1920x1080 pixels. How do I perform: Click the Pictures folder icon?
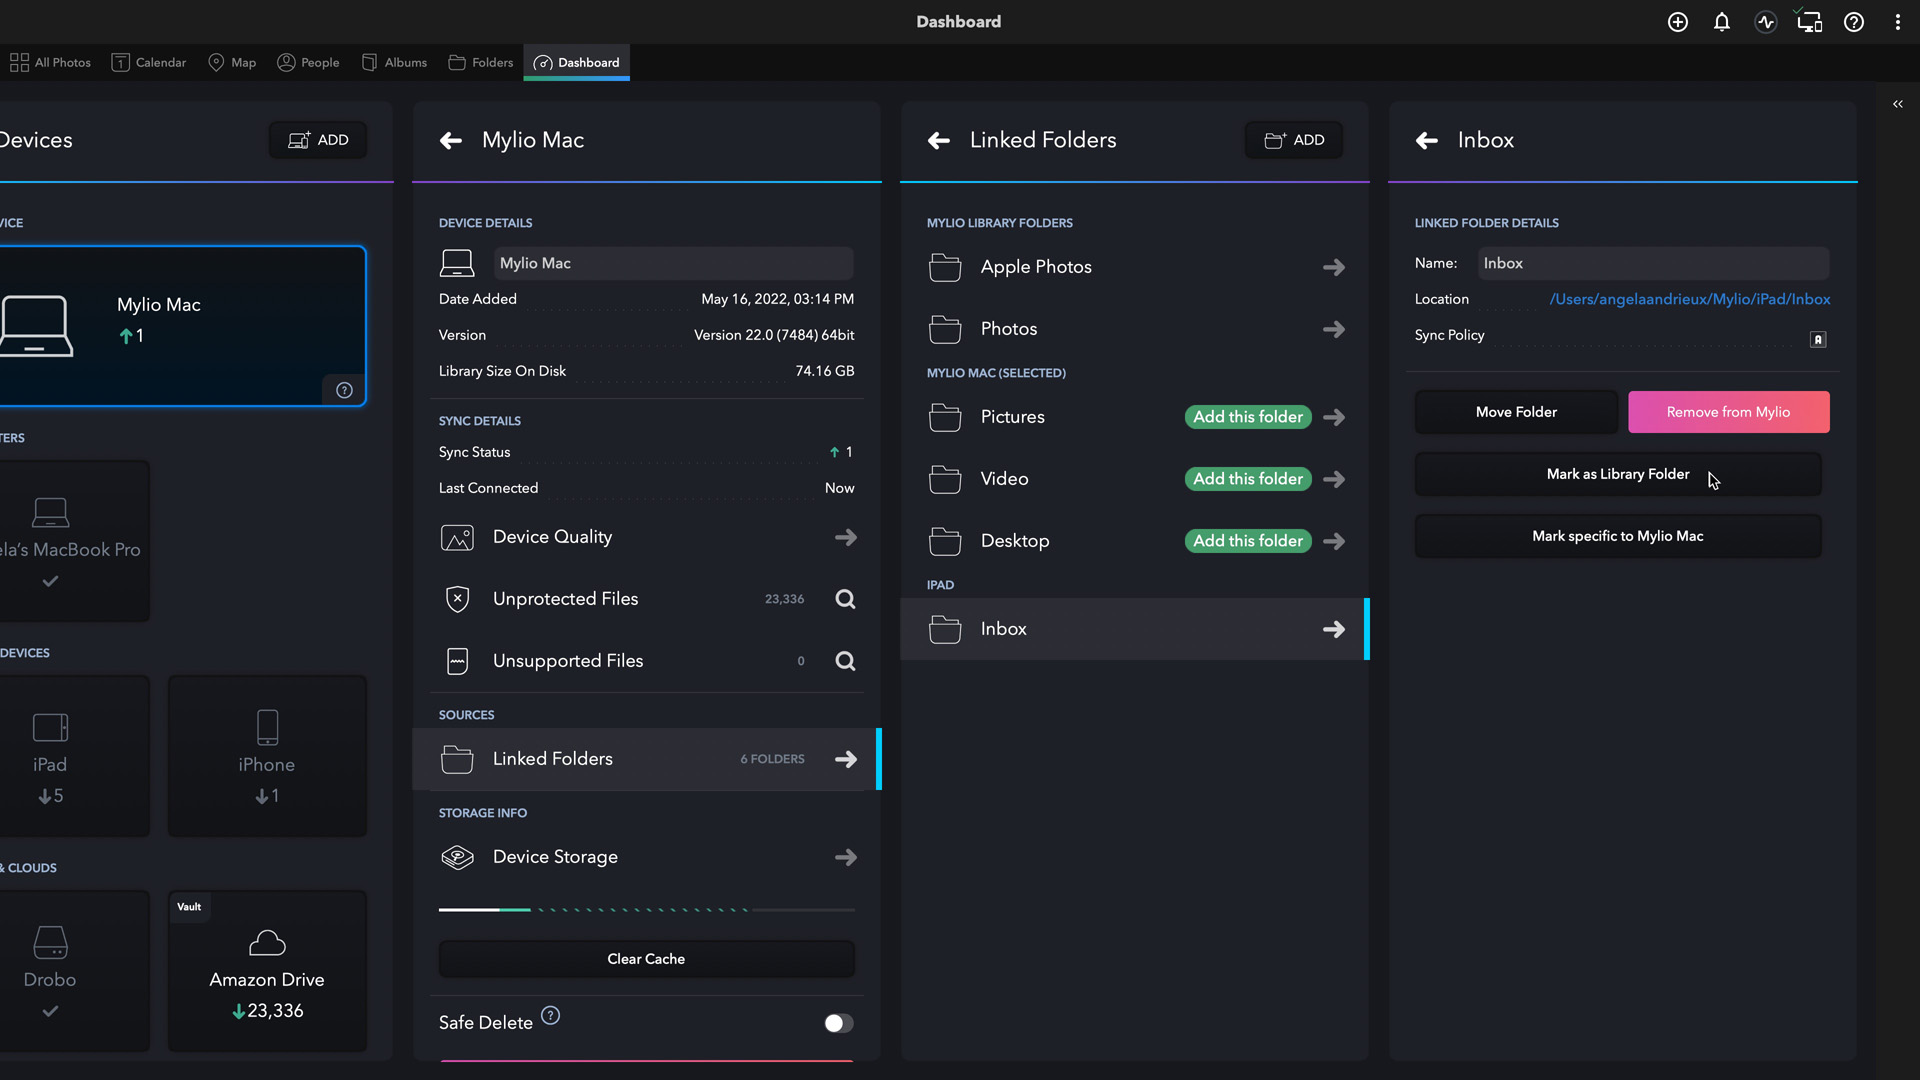tap(945, 417)
